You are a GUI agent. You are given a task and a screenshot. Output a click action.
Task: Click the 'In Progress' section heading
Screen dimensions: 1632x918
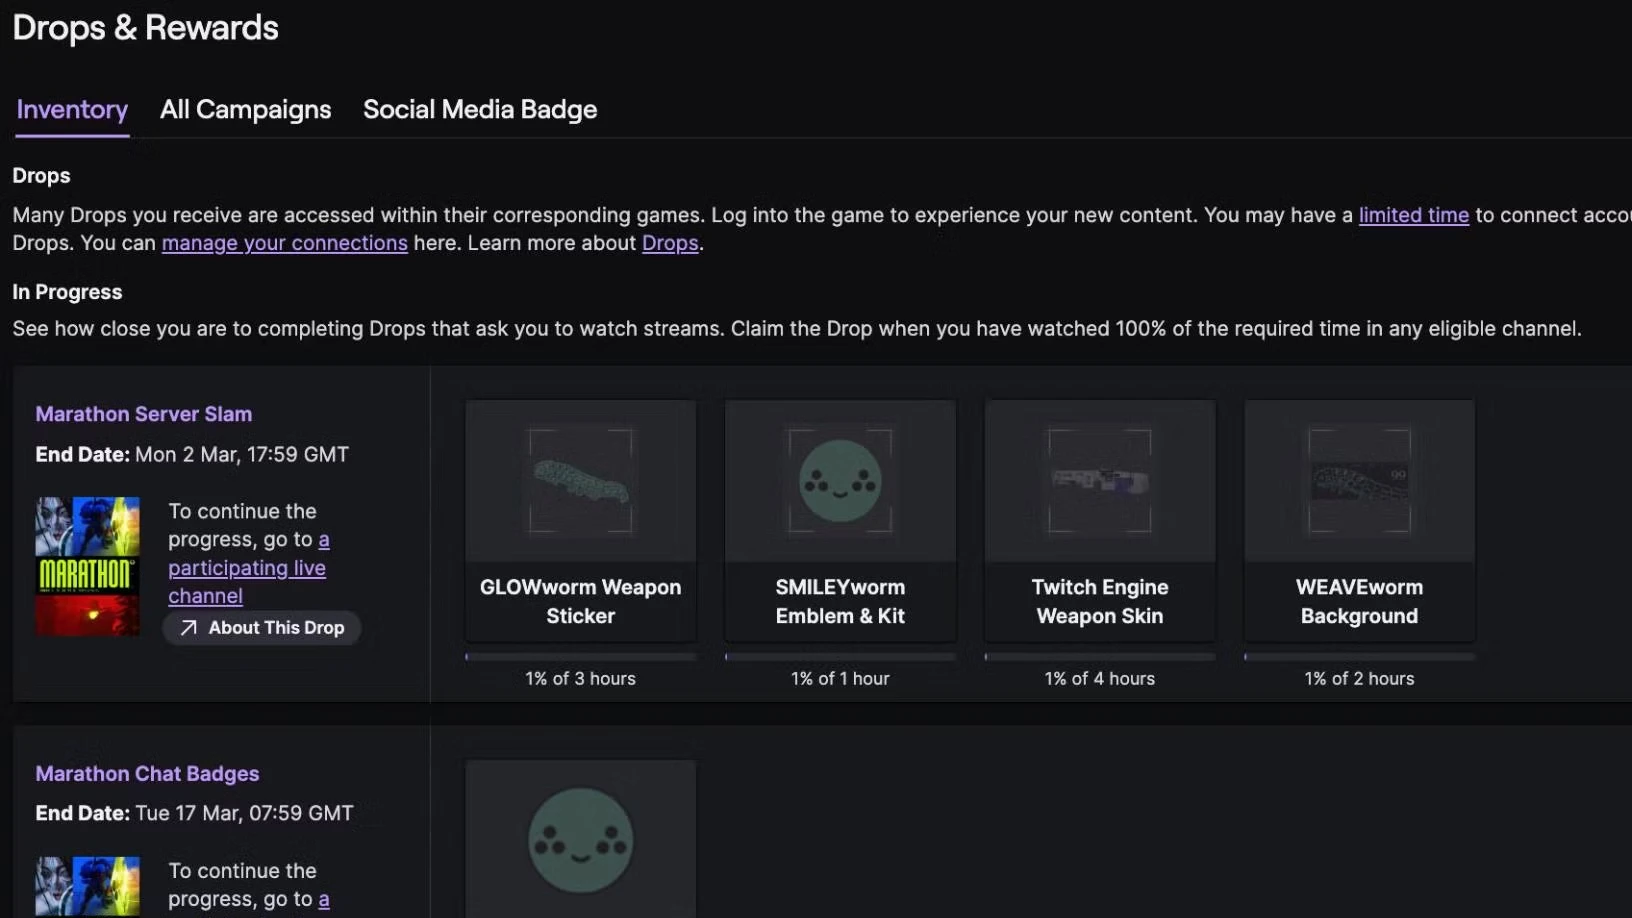coord(67,292)
